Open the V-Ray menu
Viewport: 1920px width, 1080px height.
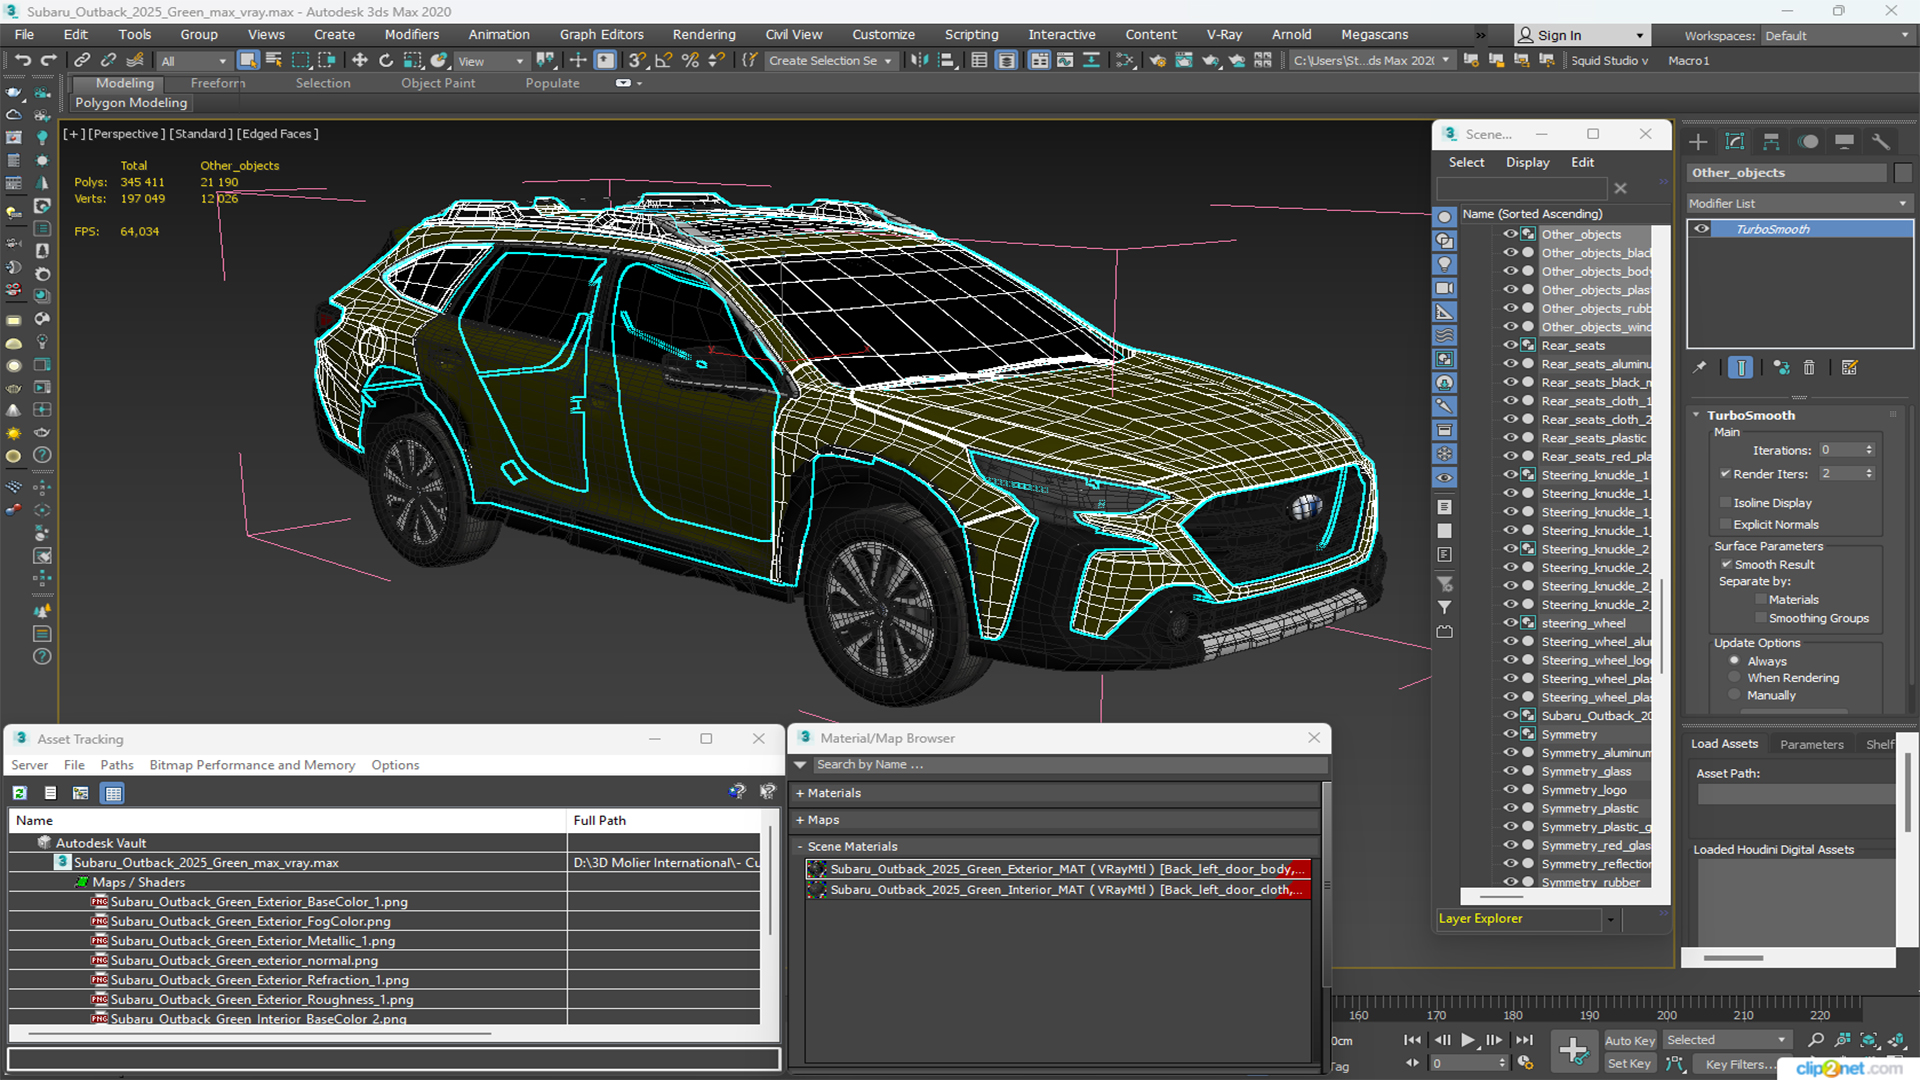1223,34
